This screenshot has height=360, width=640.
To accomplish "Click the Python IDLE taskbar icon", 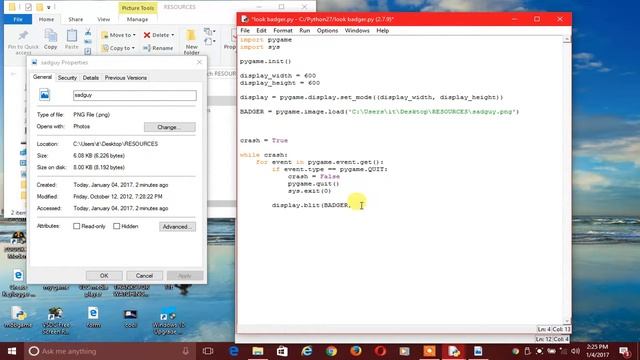I will click(x=453, y=351).
